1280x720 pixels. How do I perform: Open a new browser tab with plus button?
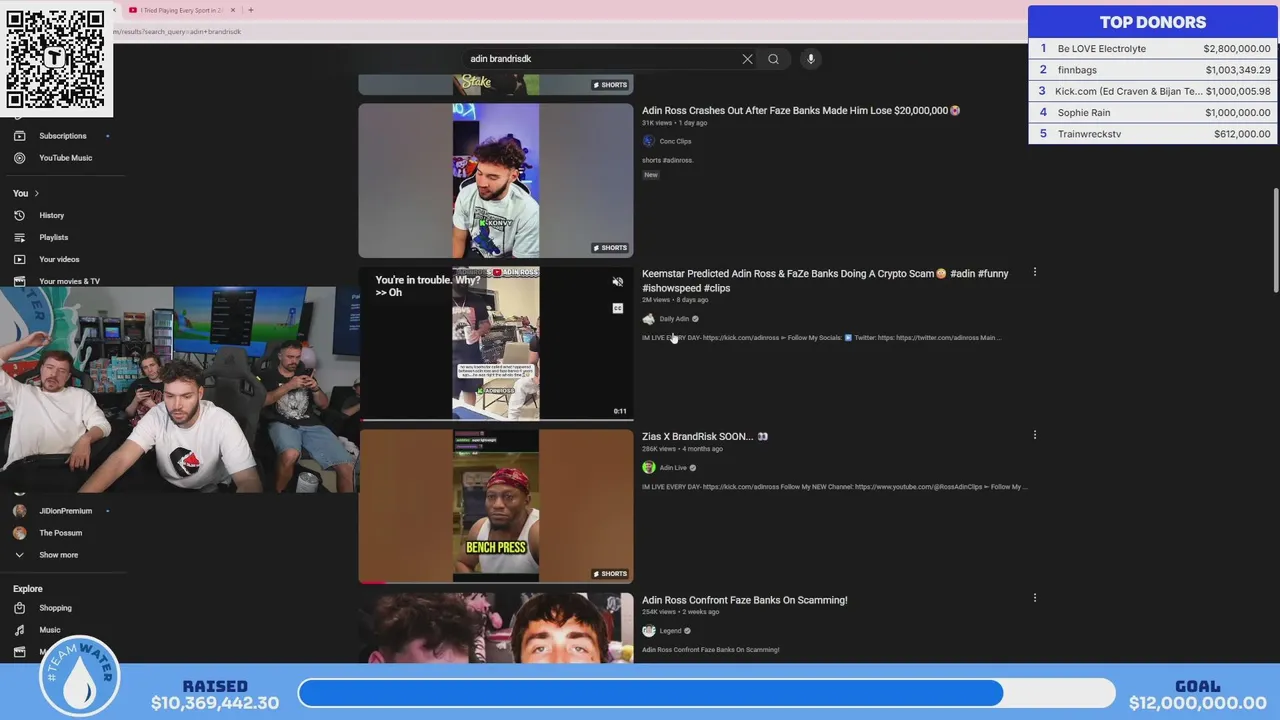click(x=250, y=10)
